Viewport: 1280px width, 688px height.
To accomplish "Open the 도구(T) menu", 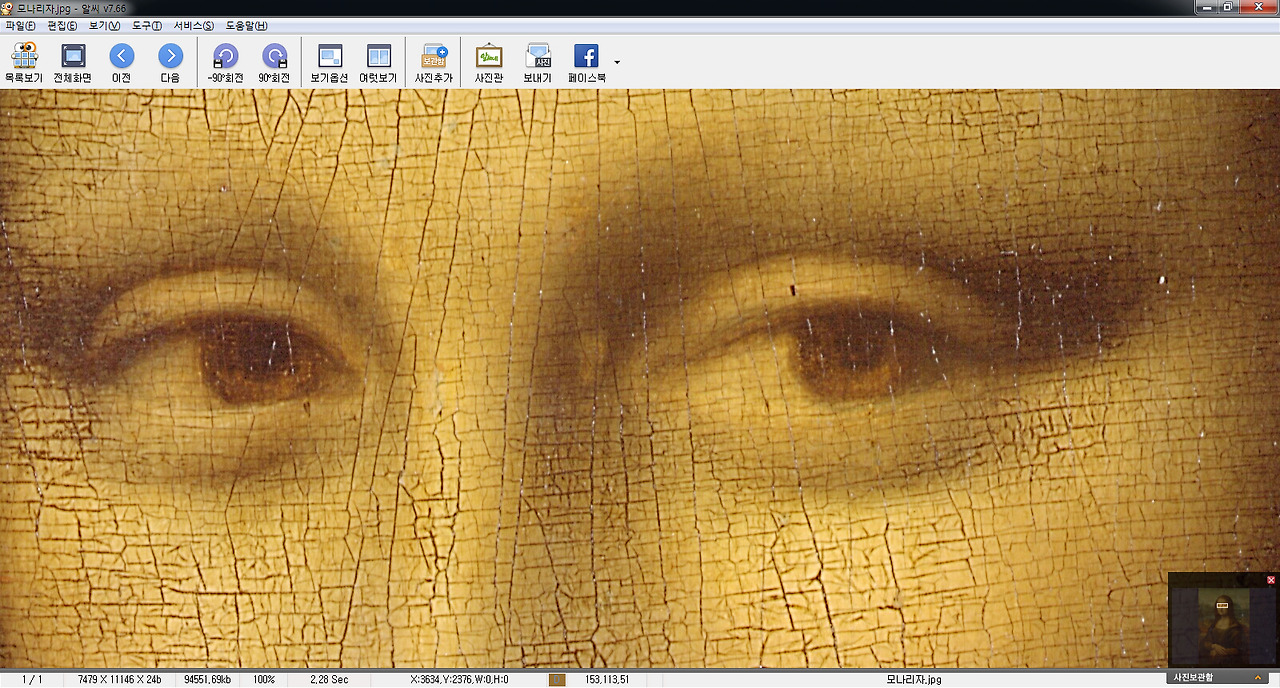I will (x=146, y=25).
